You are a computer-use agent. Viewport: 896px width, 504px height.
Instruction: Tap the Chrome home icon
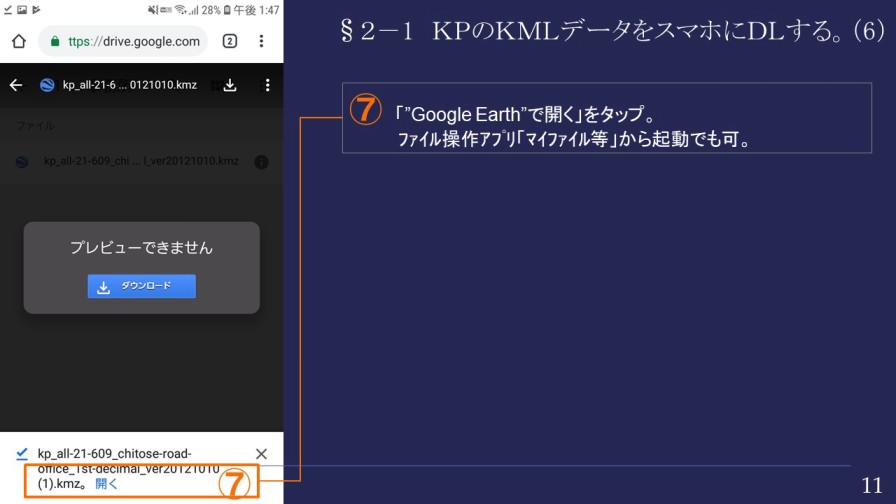(18, 42)
